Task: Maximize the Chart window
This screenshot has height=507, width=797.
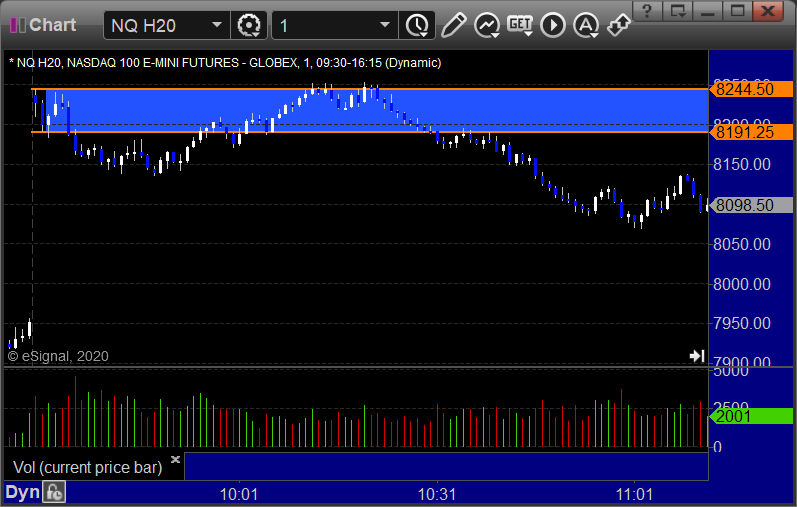Action: (x=738, y=11)
